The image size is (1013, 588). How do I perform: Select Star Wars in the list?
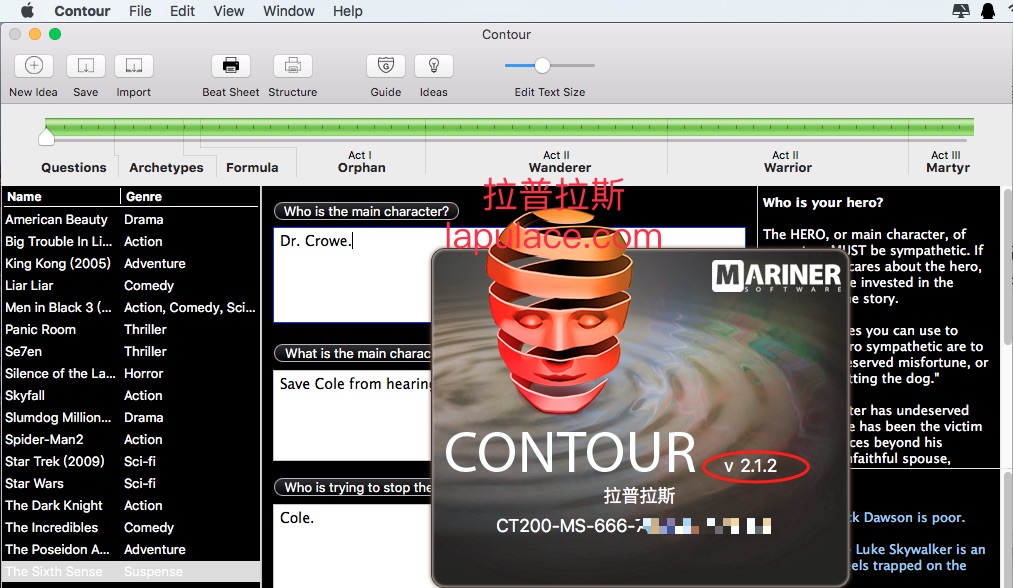(131, 483)
